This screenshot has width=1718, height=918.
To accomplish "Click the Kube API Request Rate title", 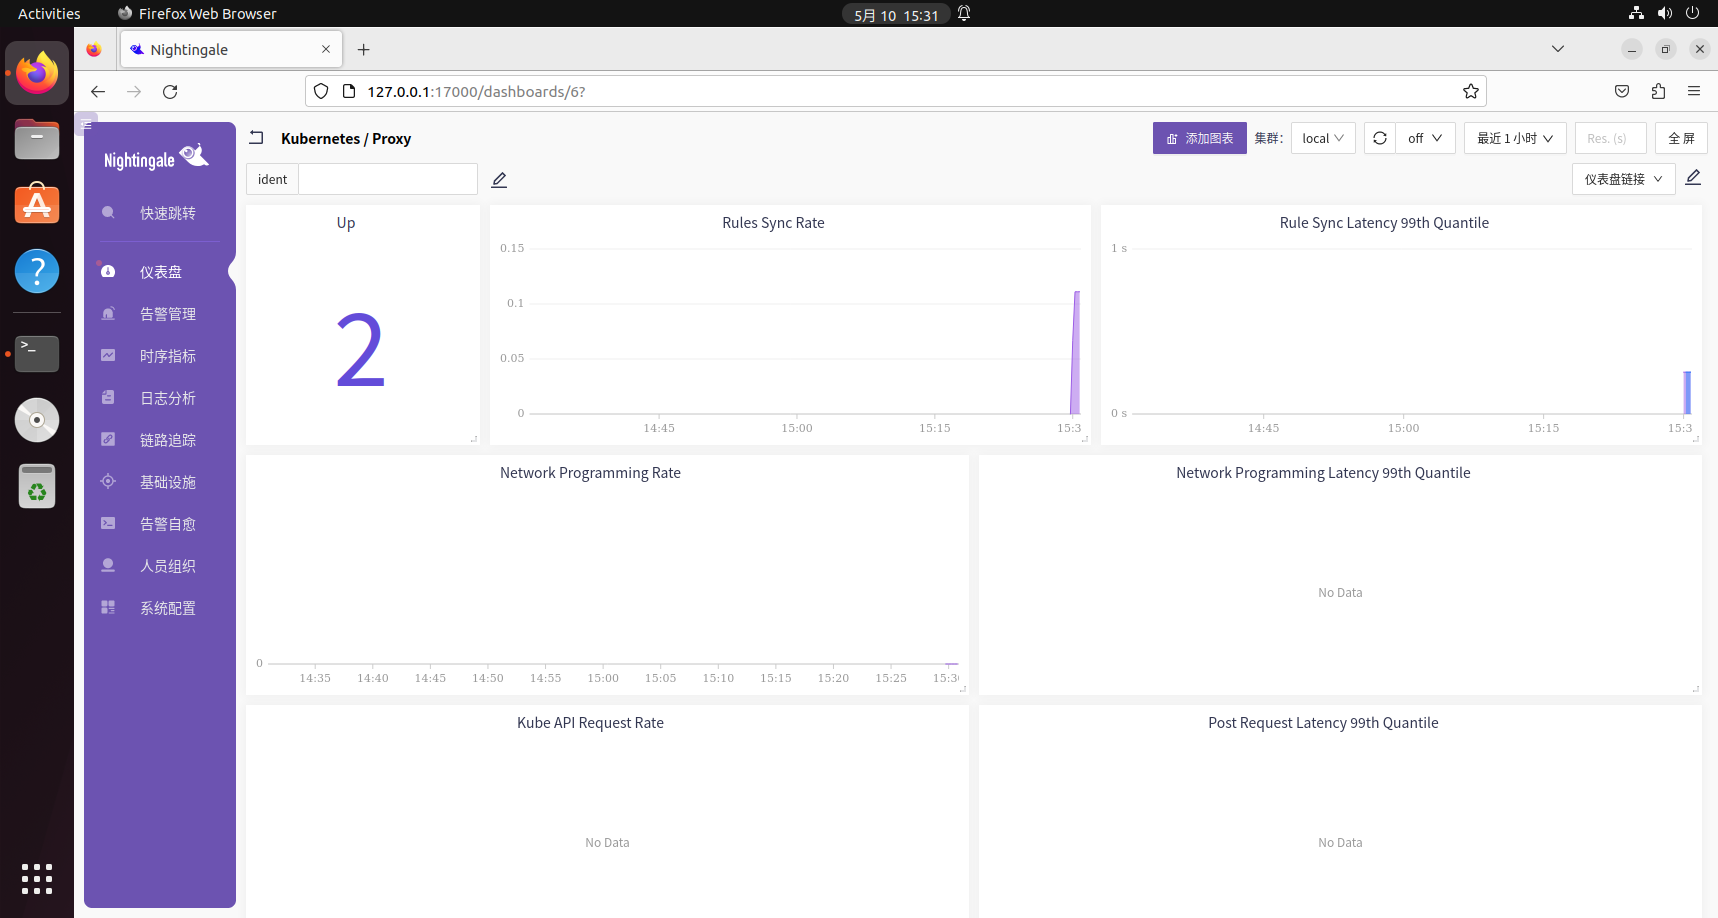I will point(590,723).
